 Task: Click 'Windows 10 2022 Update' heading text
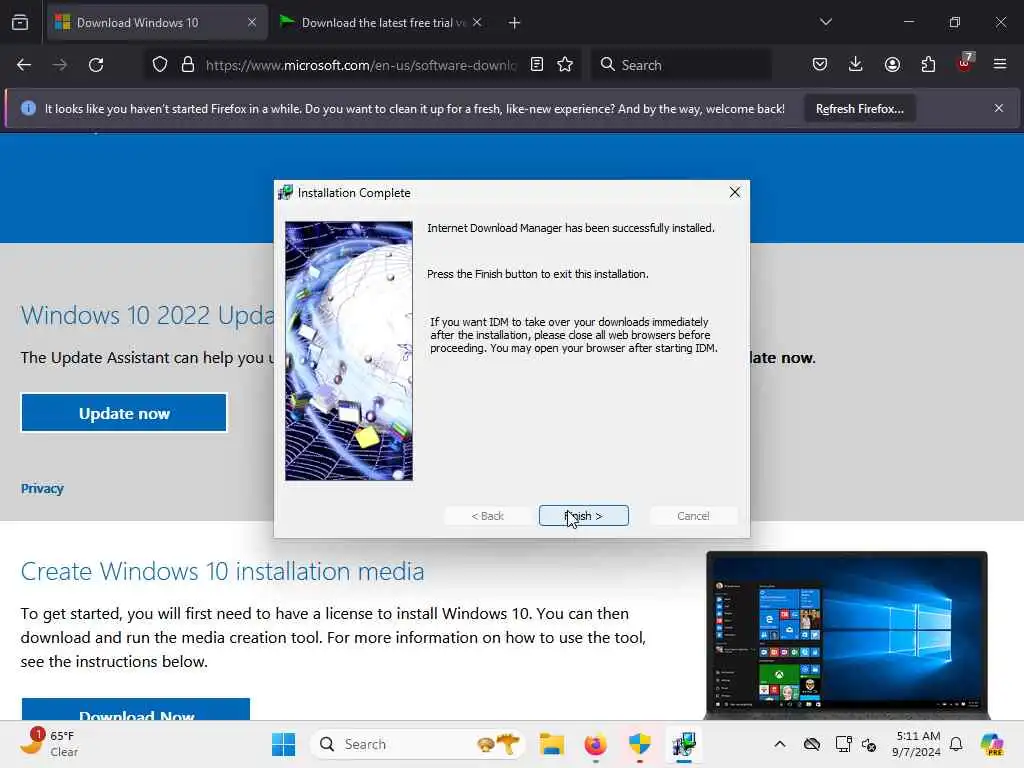(148, 315)
